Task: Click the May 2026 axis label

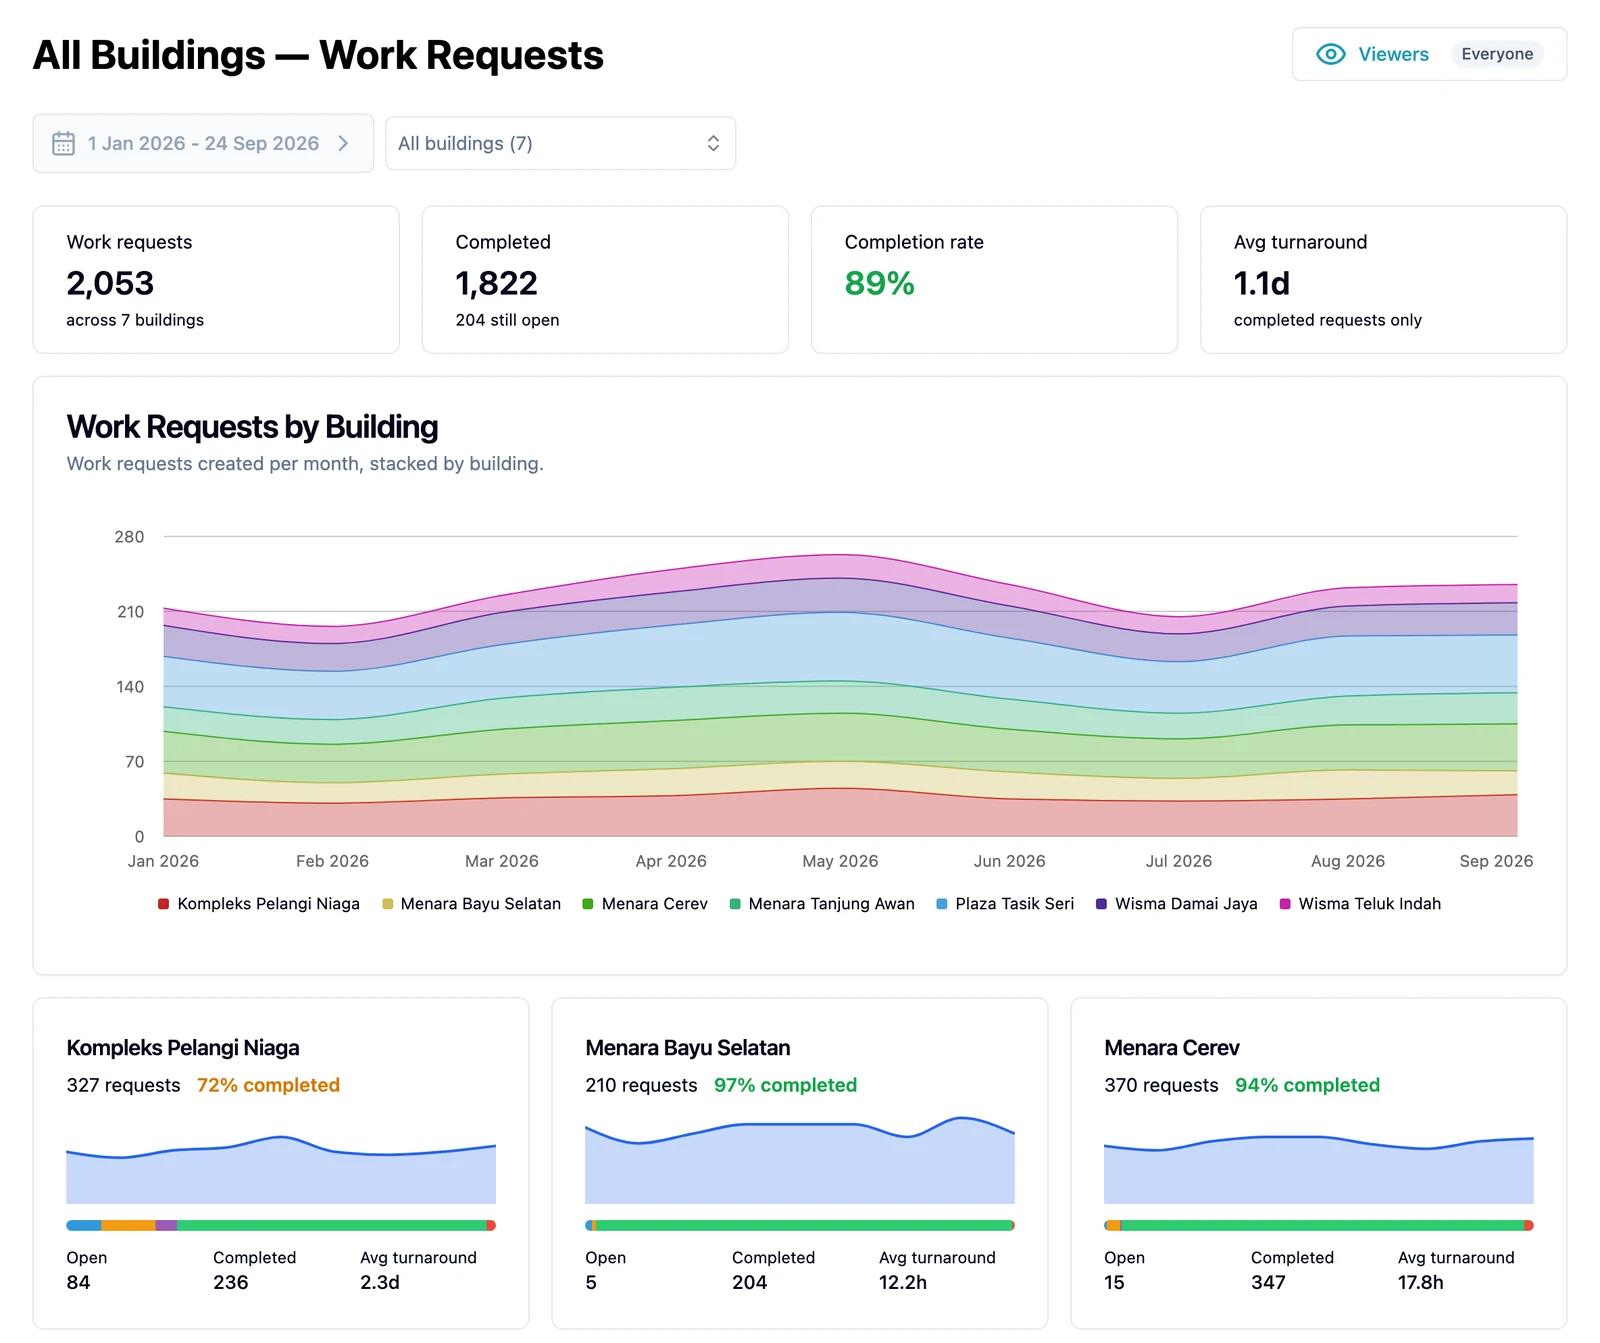Action: point(840,861)
